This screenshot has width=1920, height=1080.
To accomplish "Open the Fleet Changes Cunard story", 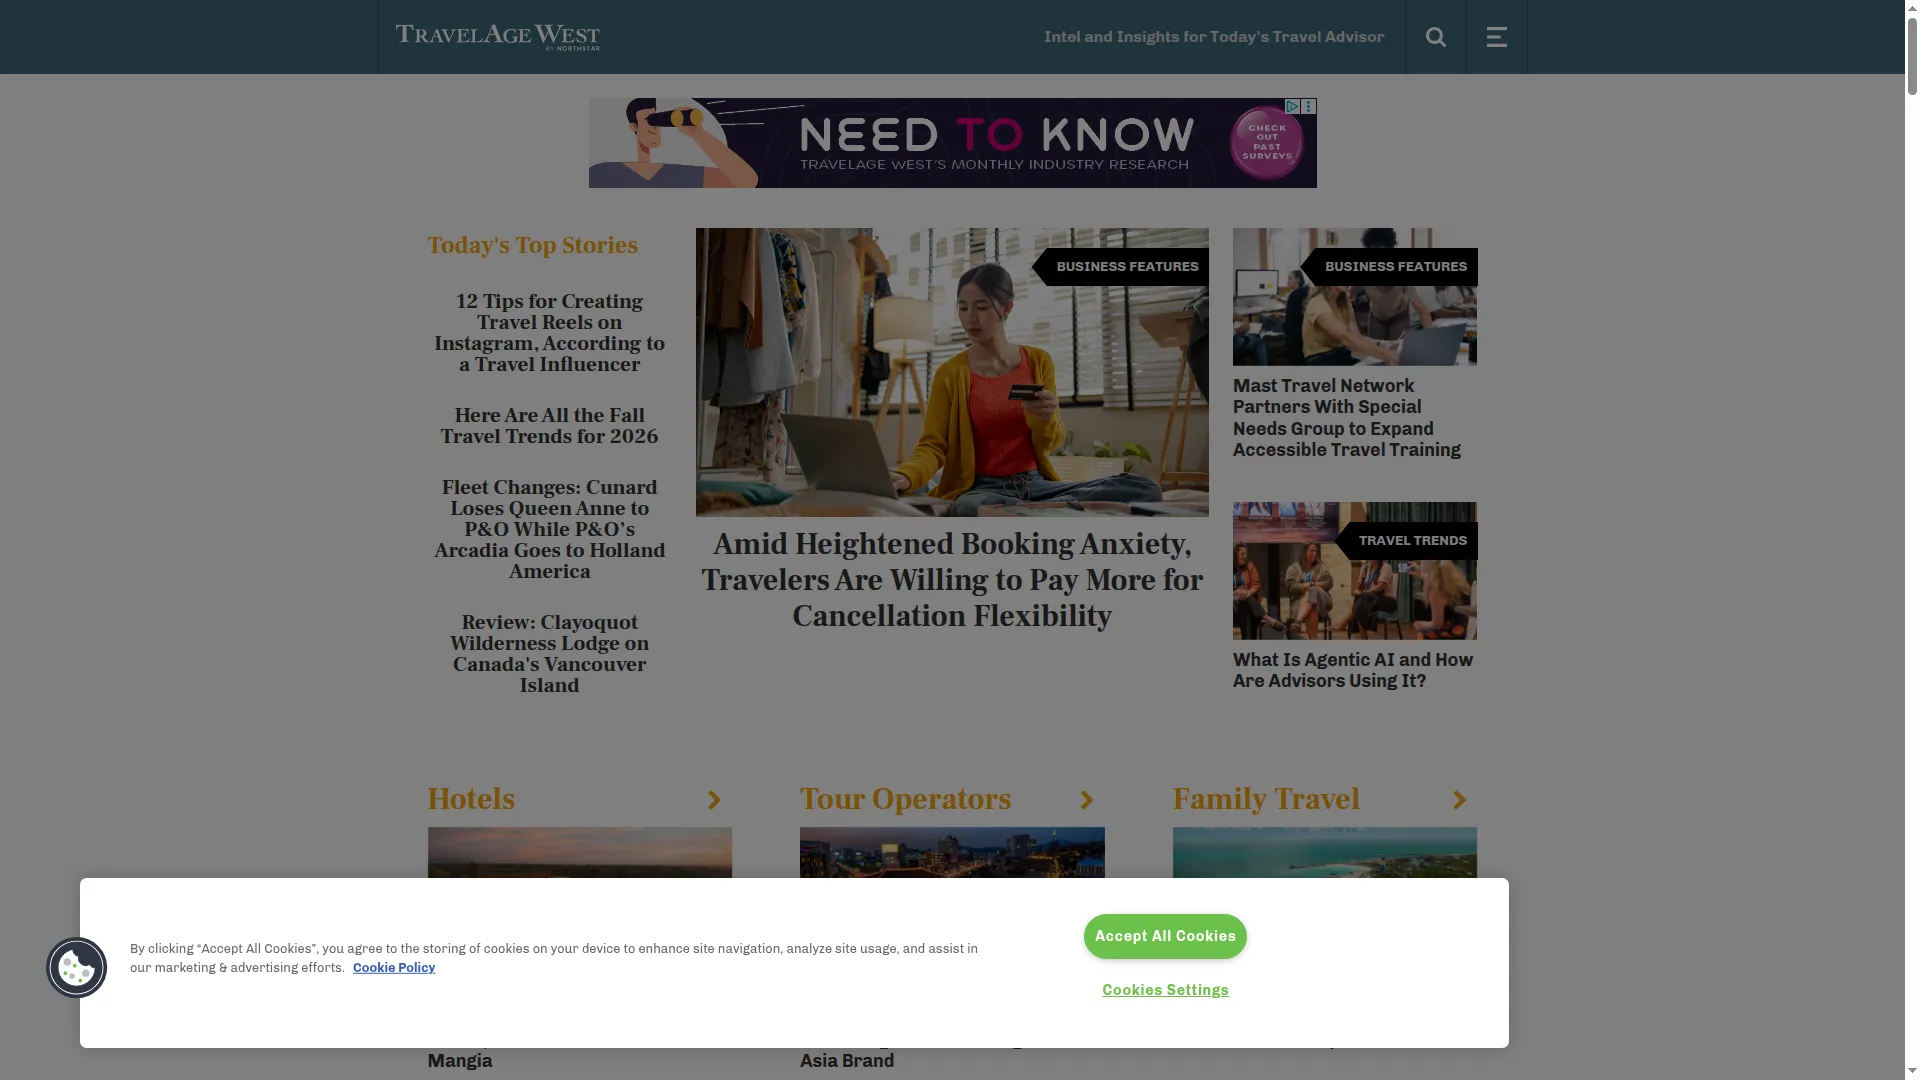I will (x=549, y=529).
